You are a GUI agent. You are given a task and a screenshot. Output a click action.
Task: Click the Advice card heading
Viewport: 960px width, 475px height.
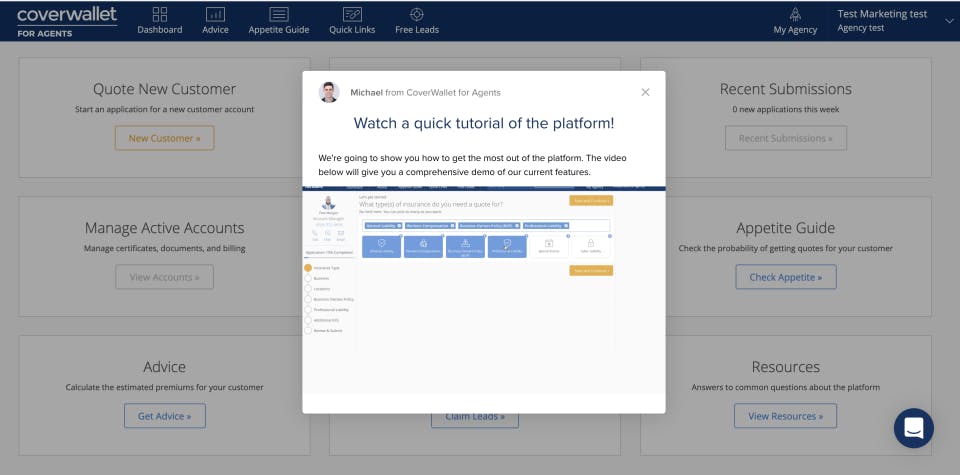[164, 367]
